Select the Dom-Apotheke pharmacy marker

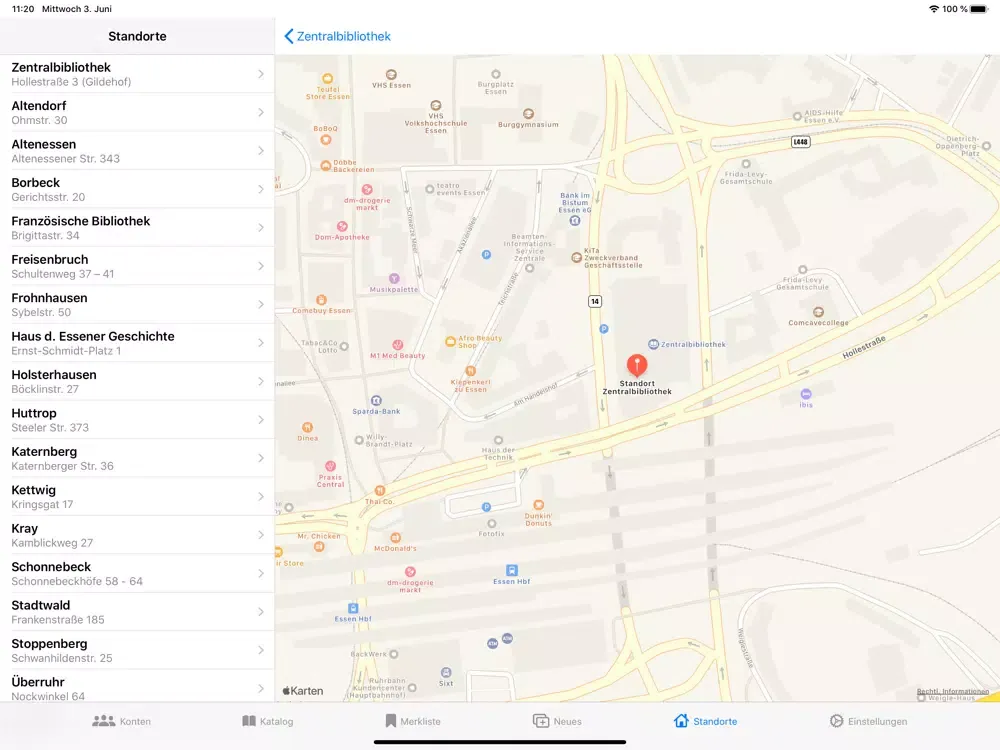coord(342,226)
